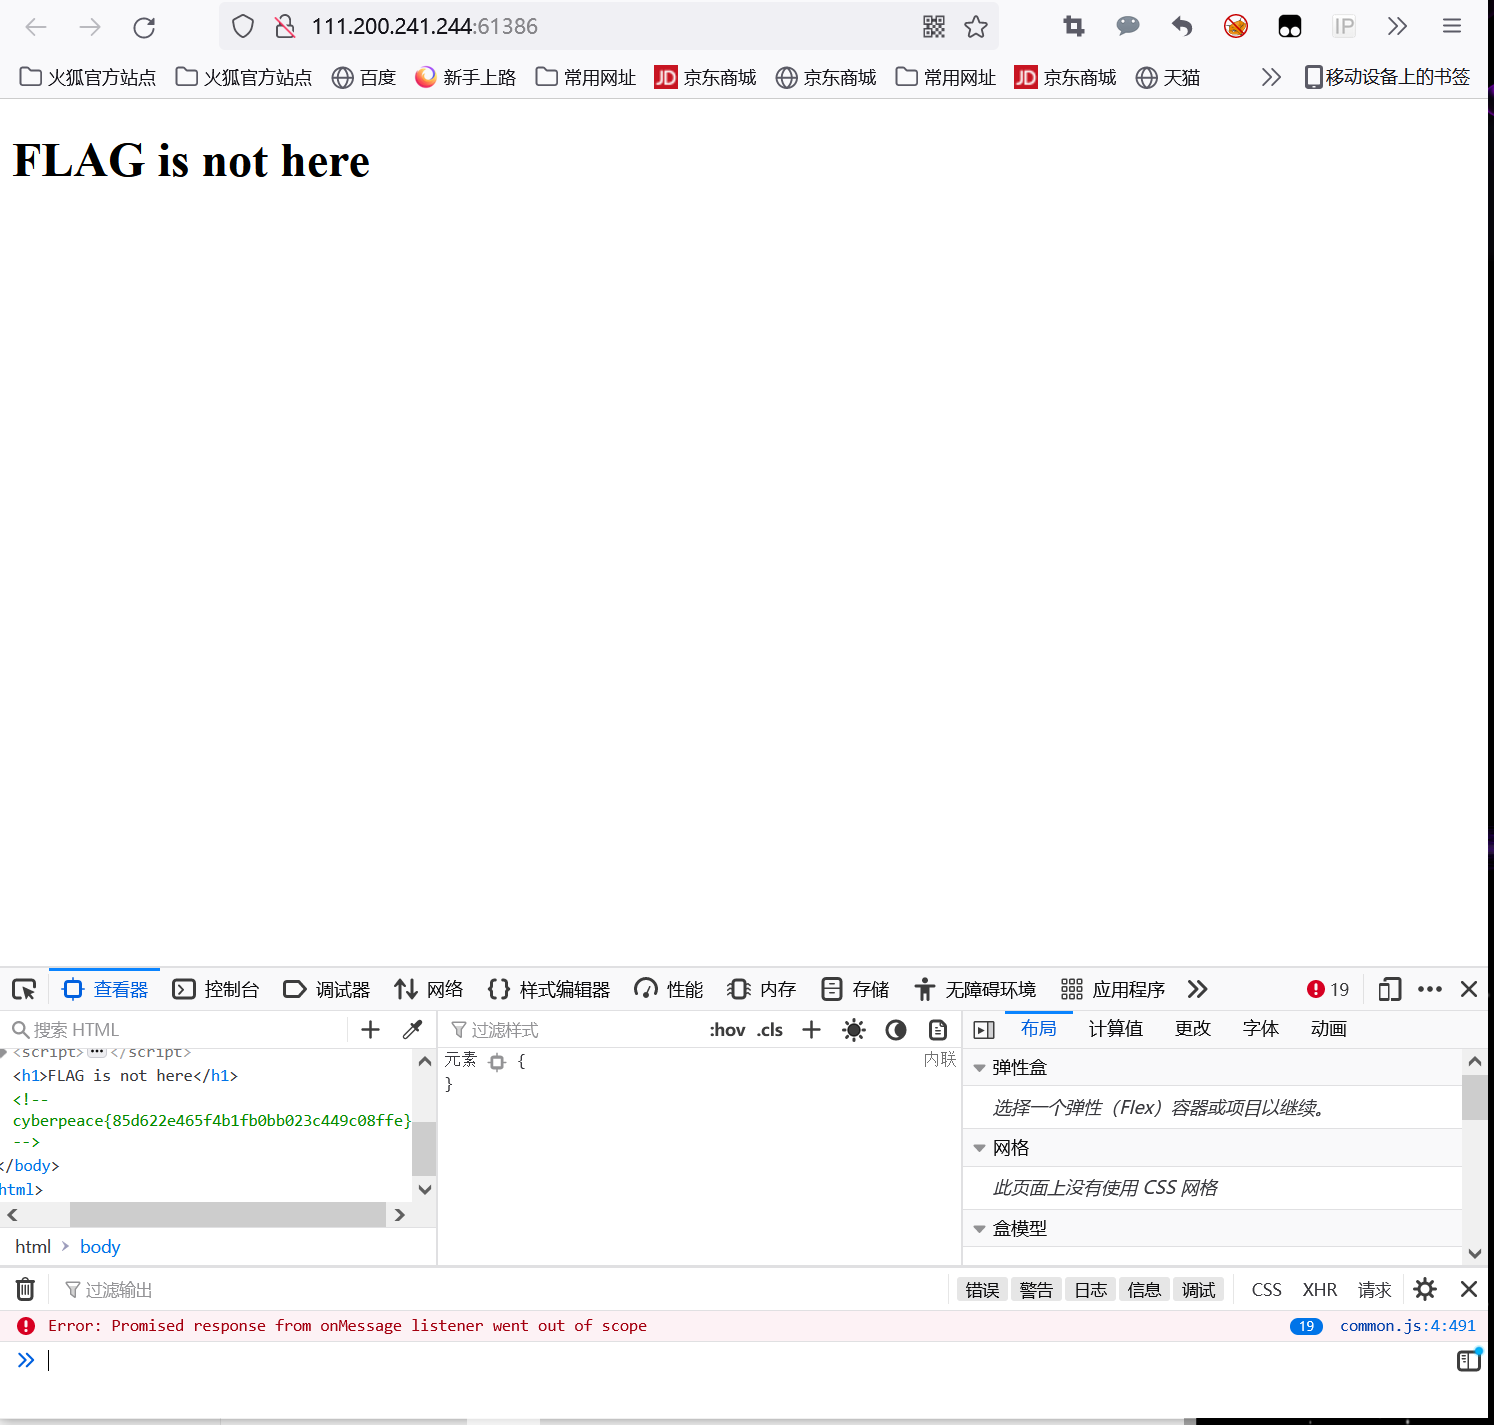Click into the 搜索 HTML search field
This screenshot has width=1494, height=1425.
[x=180, y=1029]
